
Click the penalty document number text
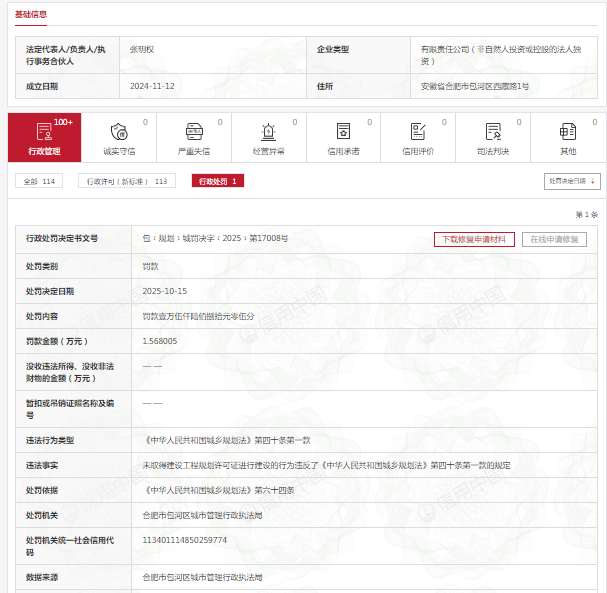click(215, 239)
